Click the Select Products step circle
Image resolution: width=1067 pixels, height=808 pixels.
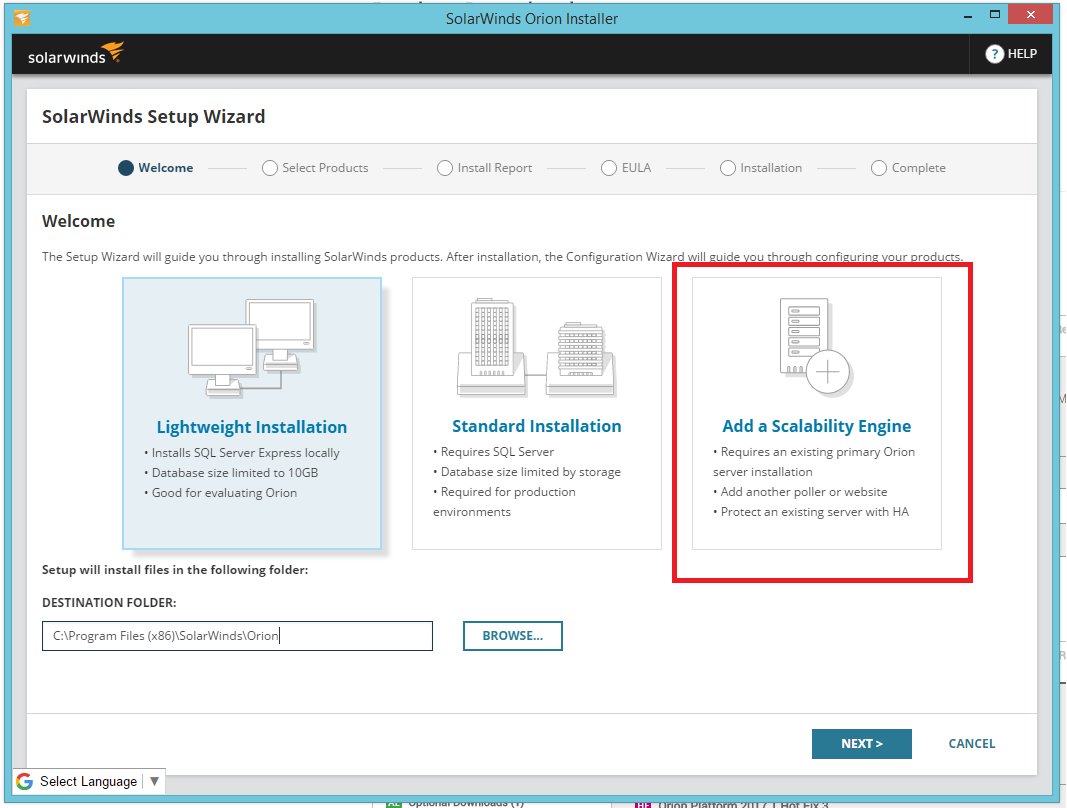coord(269,167)
